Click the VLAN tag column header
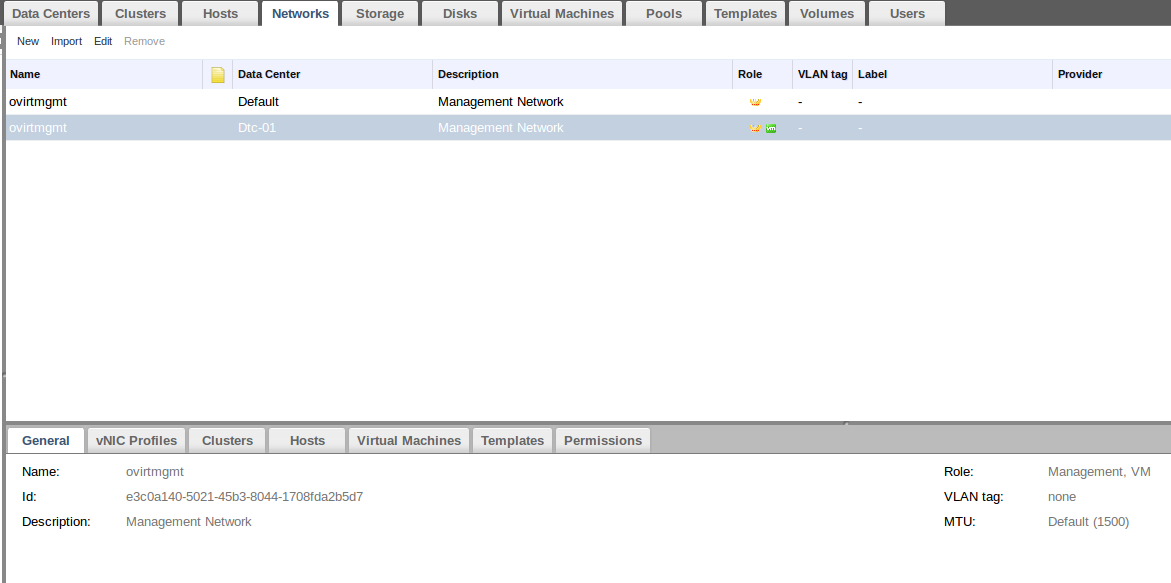Screen dimensions: 1171x583 (x=822, y=75)
